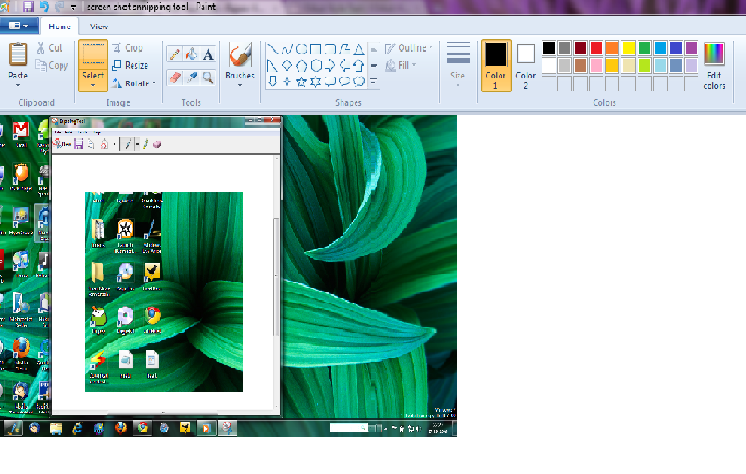
Task: Click the Save icon in title bar
Action: coord(26,6)
